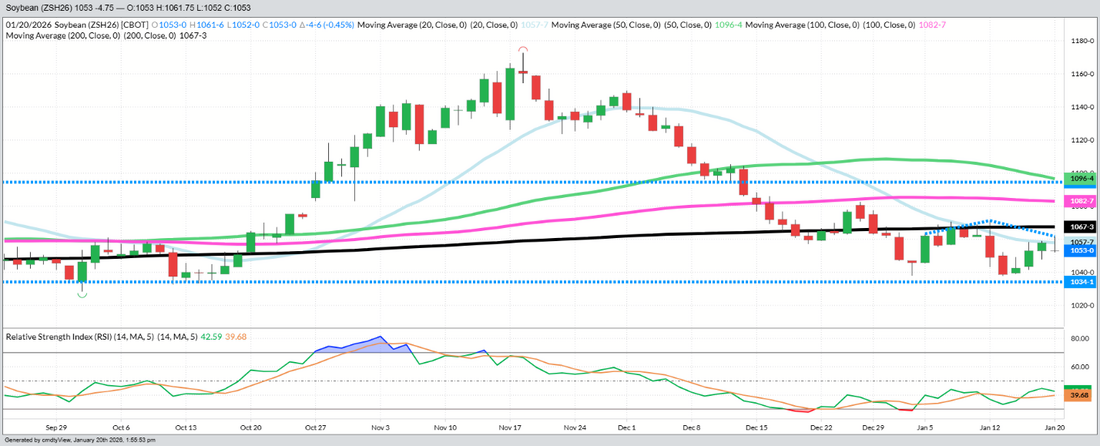Click the '80.00' RSI axis label
The height and width of the screenshot is (446, 1100).
(x=1080, y=339)
